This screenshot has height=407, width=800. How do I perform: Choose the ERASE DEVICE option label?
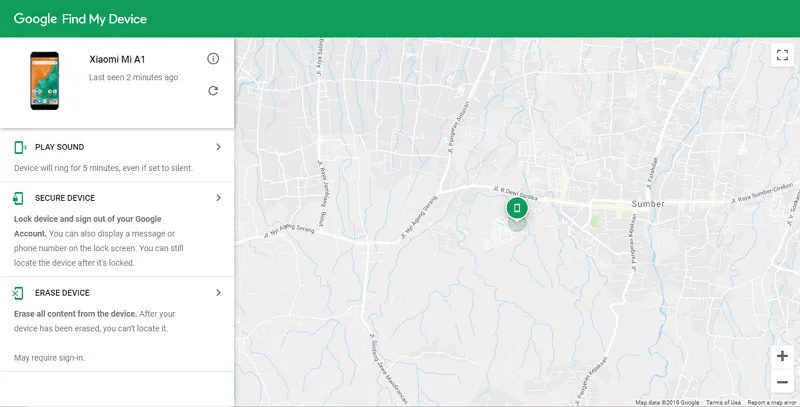62,293
